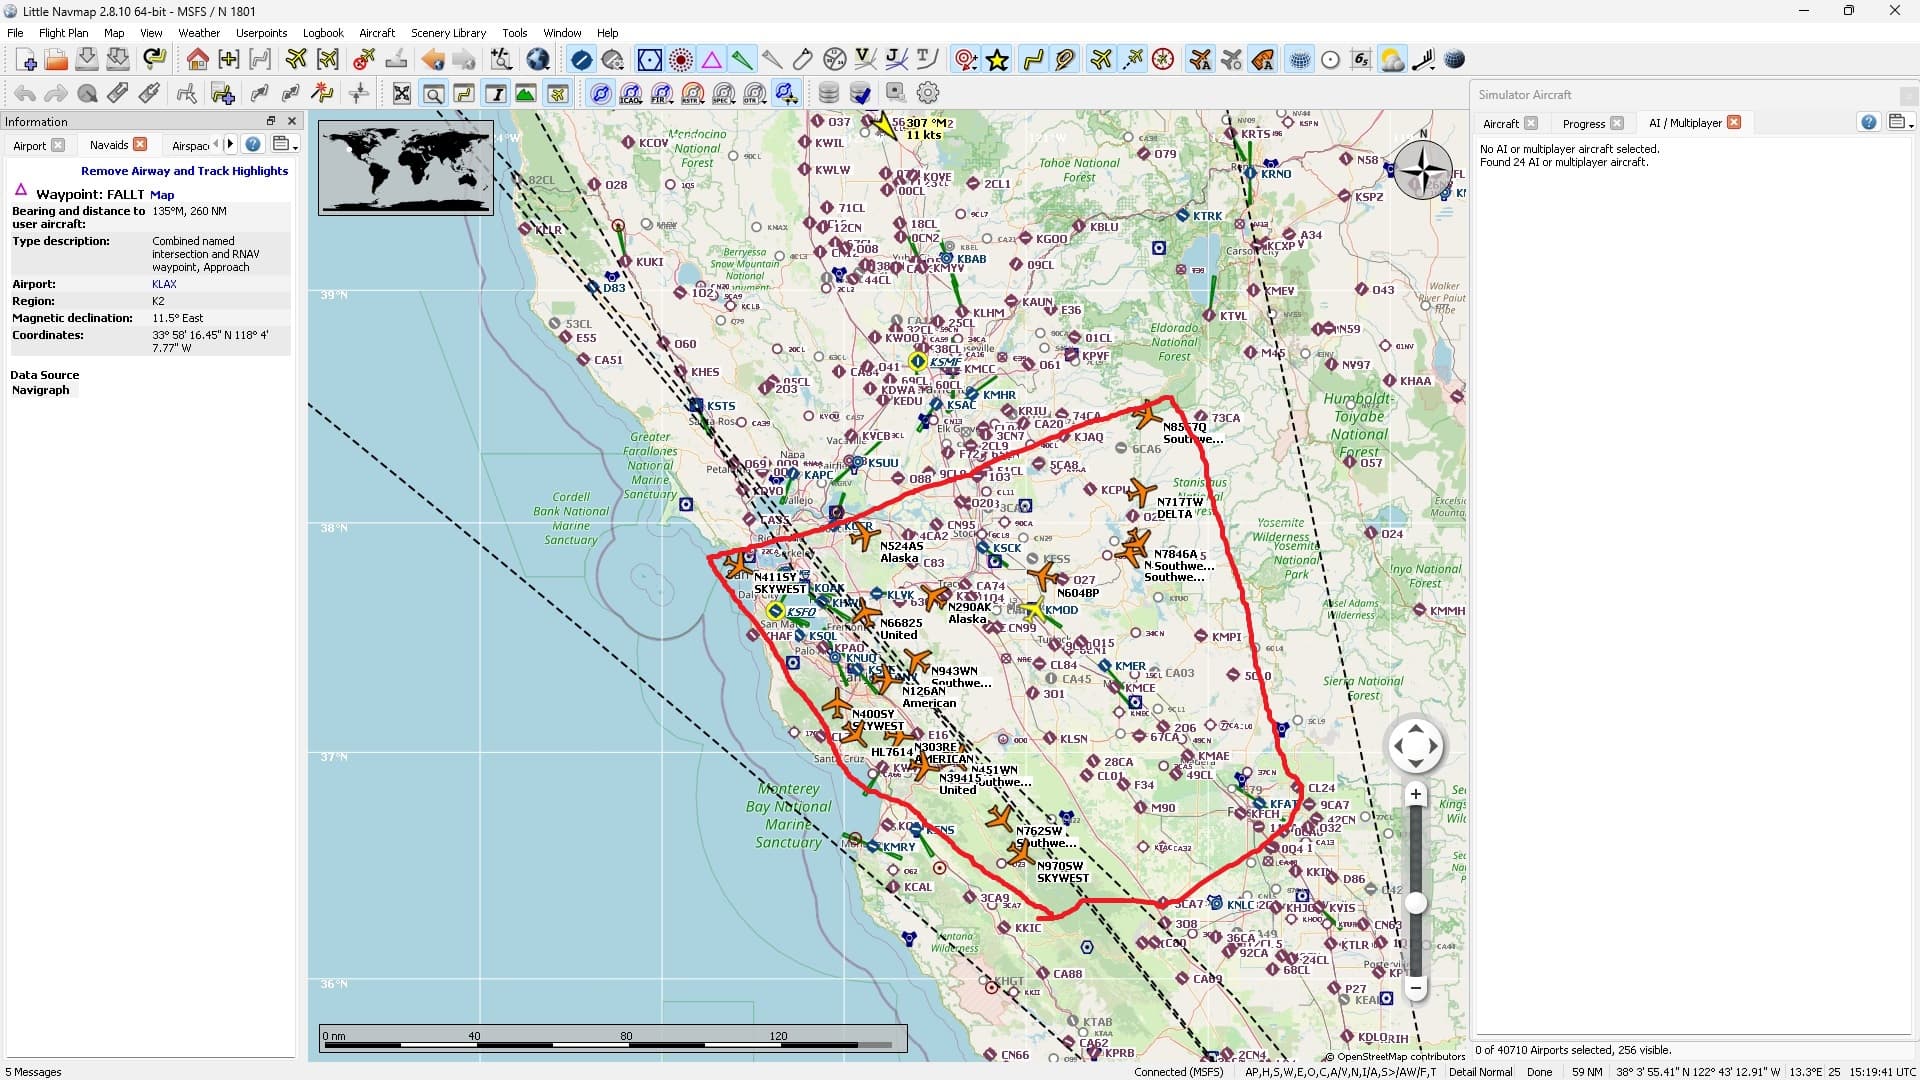Open the gear settings icon
Screen dimensions: 1920x1080
(928, 93)
